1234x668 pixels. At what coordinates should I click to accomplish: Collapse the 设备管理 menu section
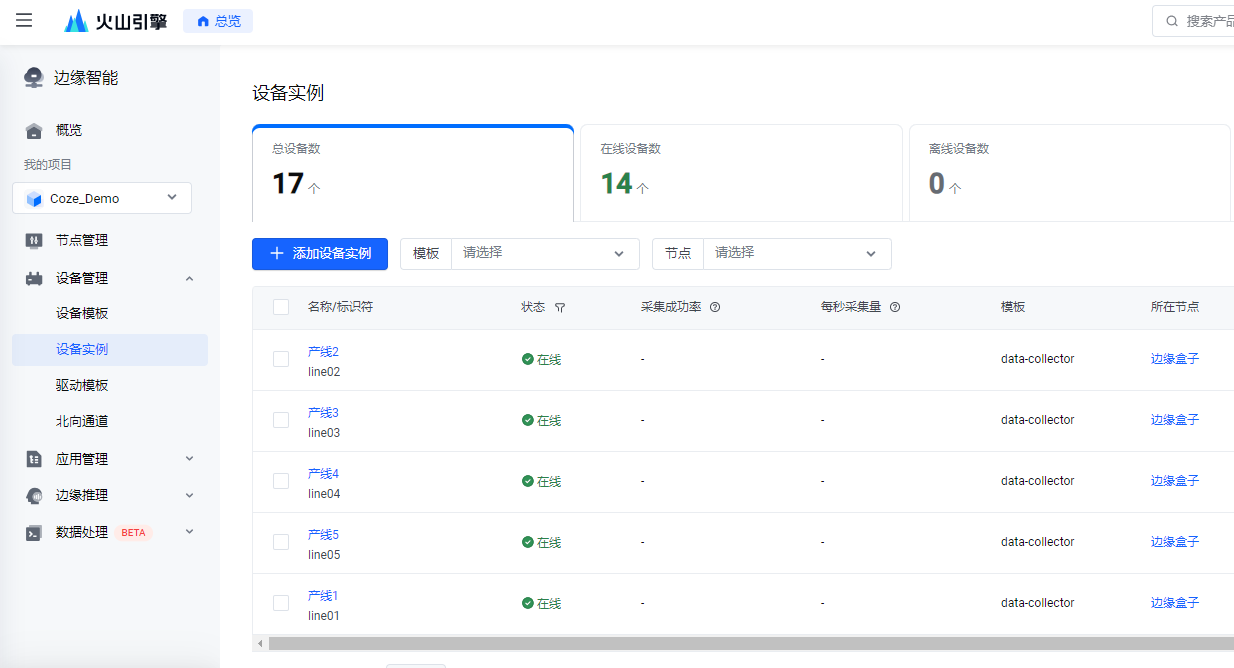[190, 278]
